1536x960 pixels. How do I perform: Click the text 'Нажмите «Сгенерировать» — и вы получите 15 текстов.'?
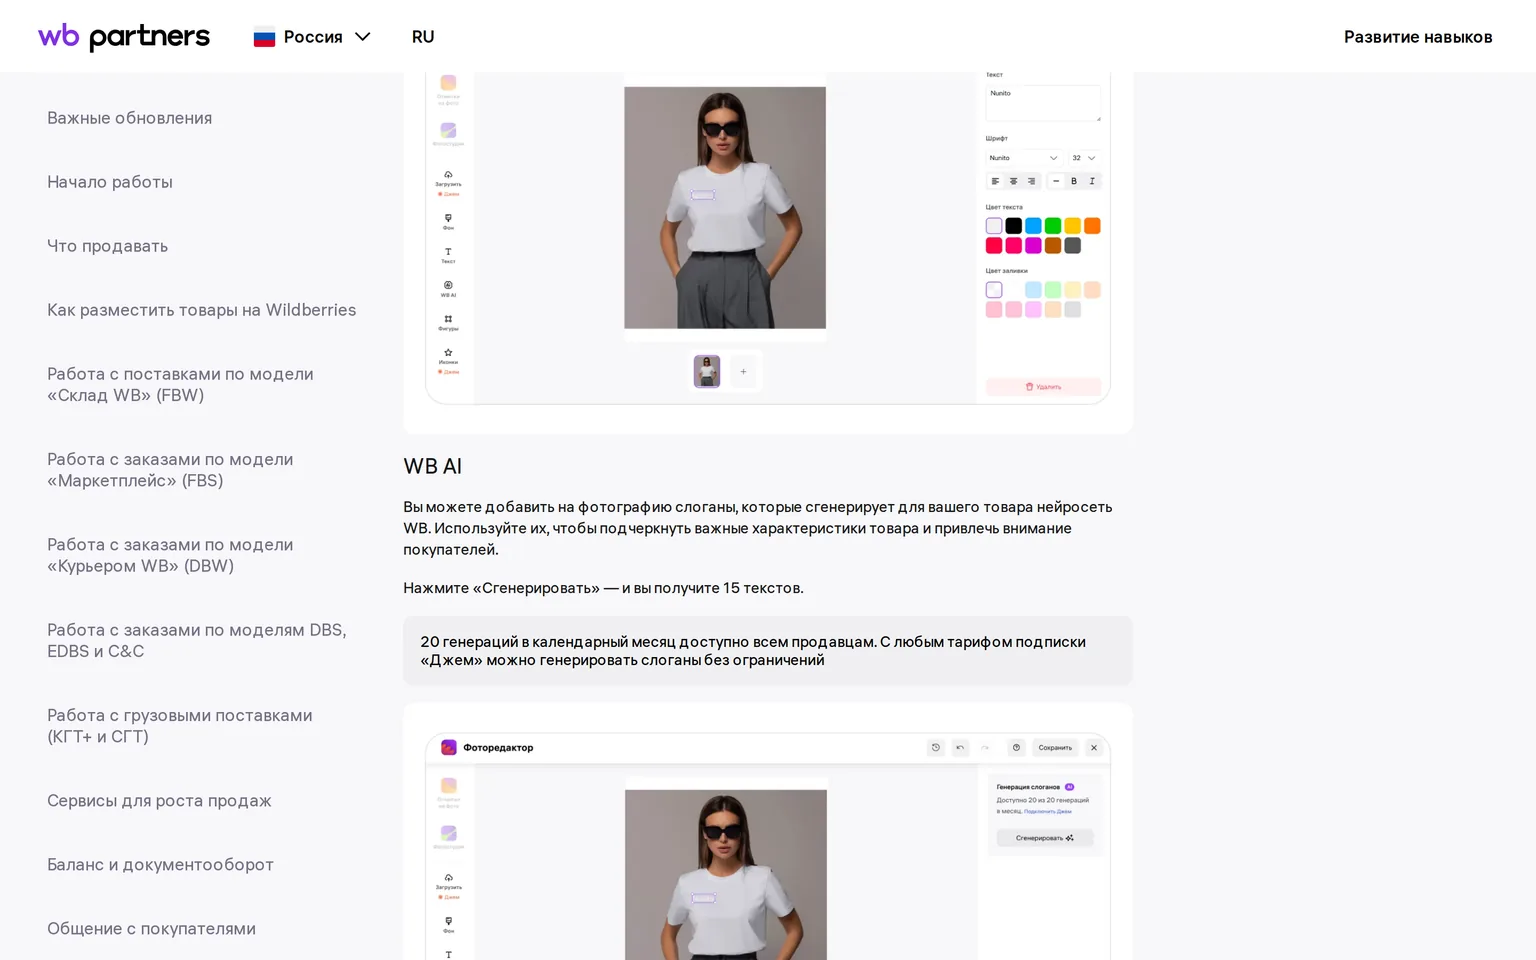pyautogui.click(x=603, y=588)
